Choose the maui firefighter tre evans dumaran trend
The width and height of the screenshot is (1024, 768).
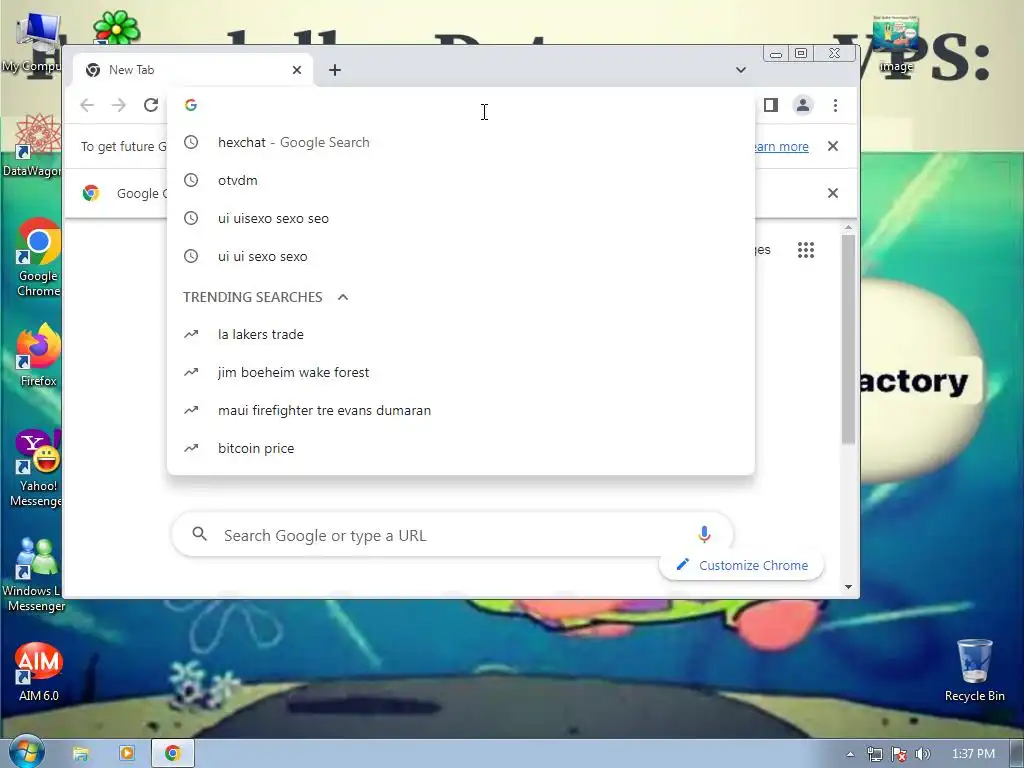tap(461, 410)
